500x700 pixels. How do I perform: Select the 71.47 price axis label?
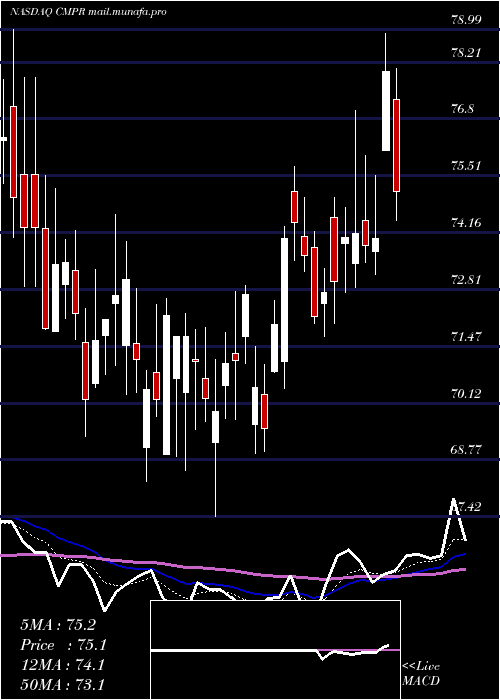pyautogui.click(x=466, y=336)
